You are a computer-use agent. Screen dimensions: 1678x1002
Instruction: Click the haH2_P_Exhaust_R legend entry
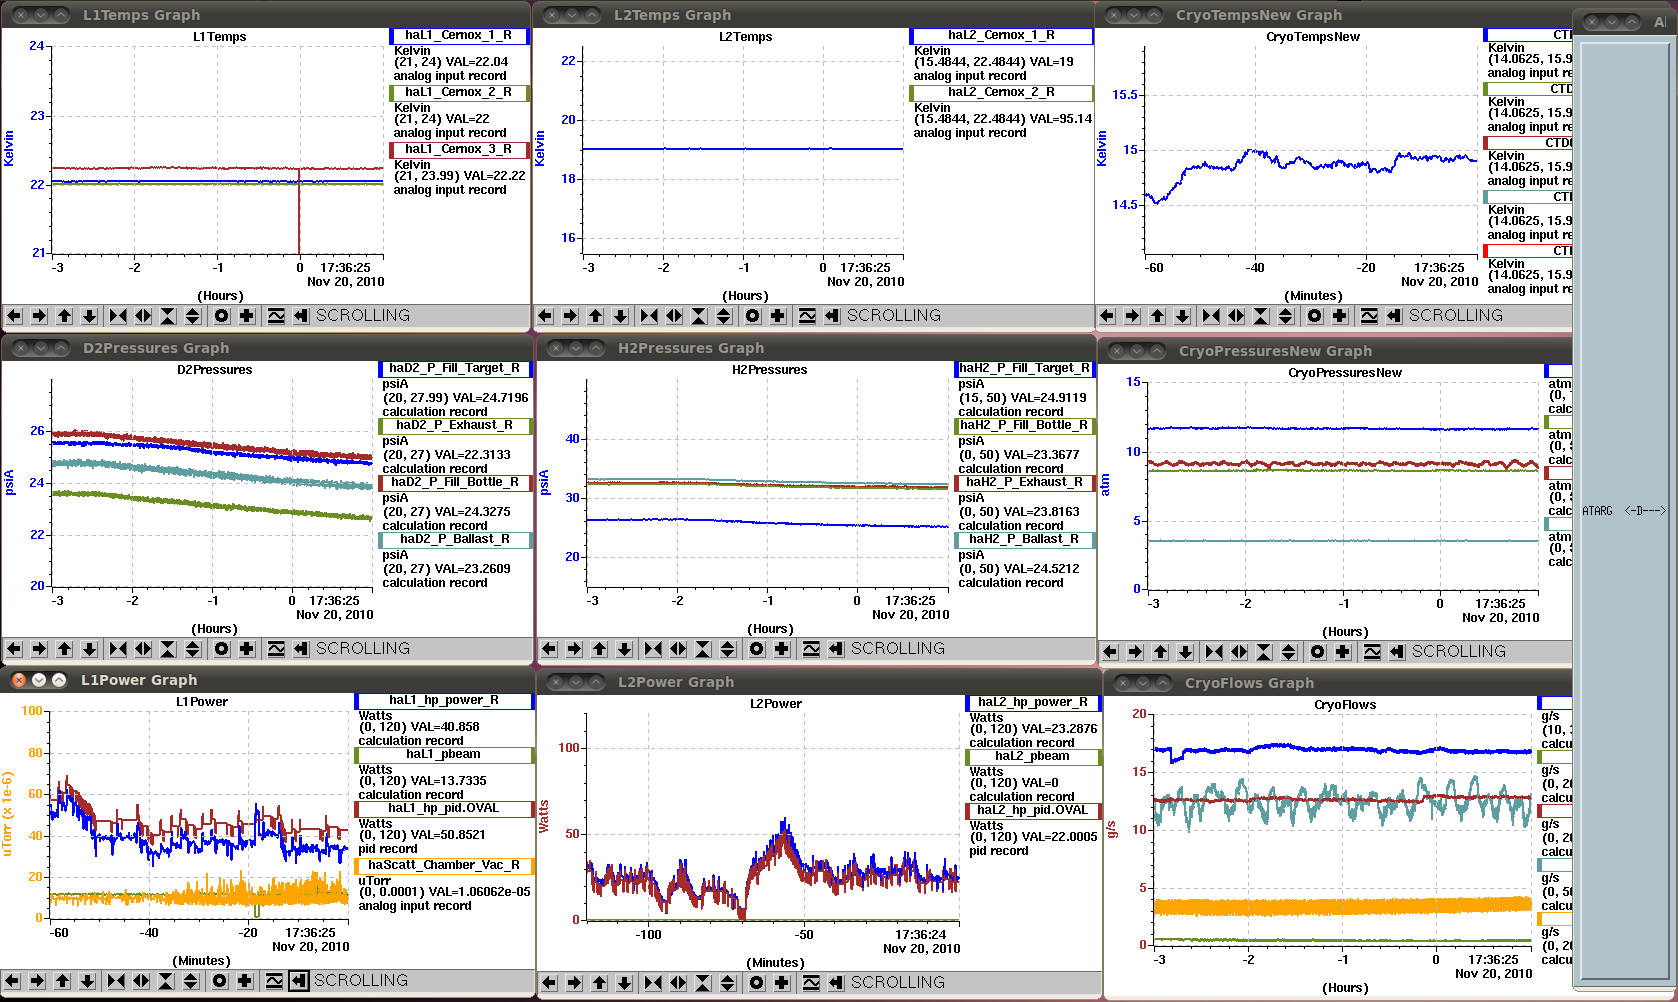(x=1024, y=482)
